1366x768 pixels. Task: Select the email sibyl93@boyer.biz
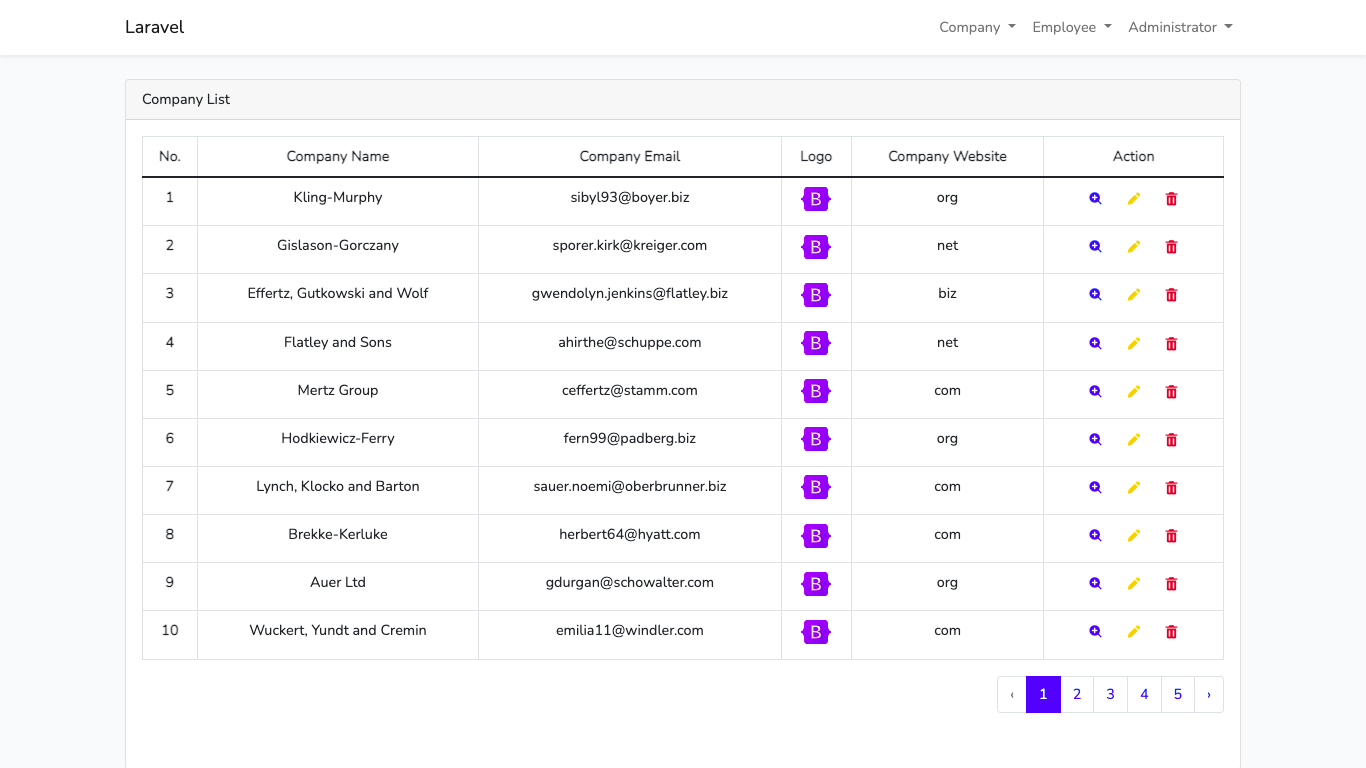click(630, 197)
